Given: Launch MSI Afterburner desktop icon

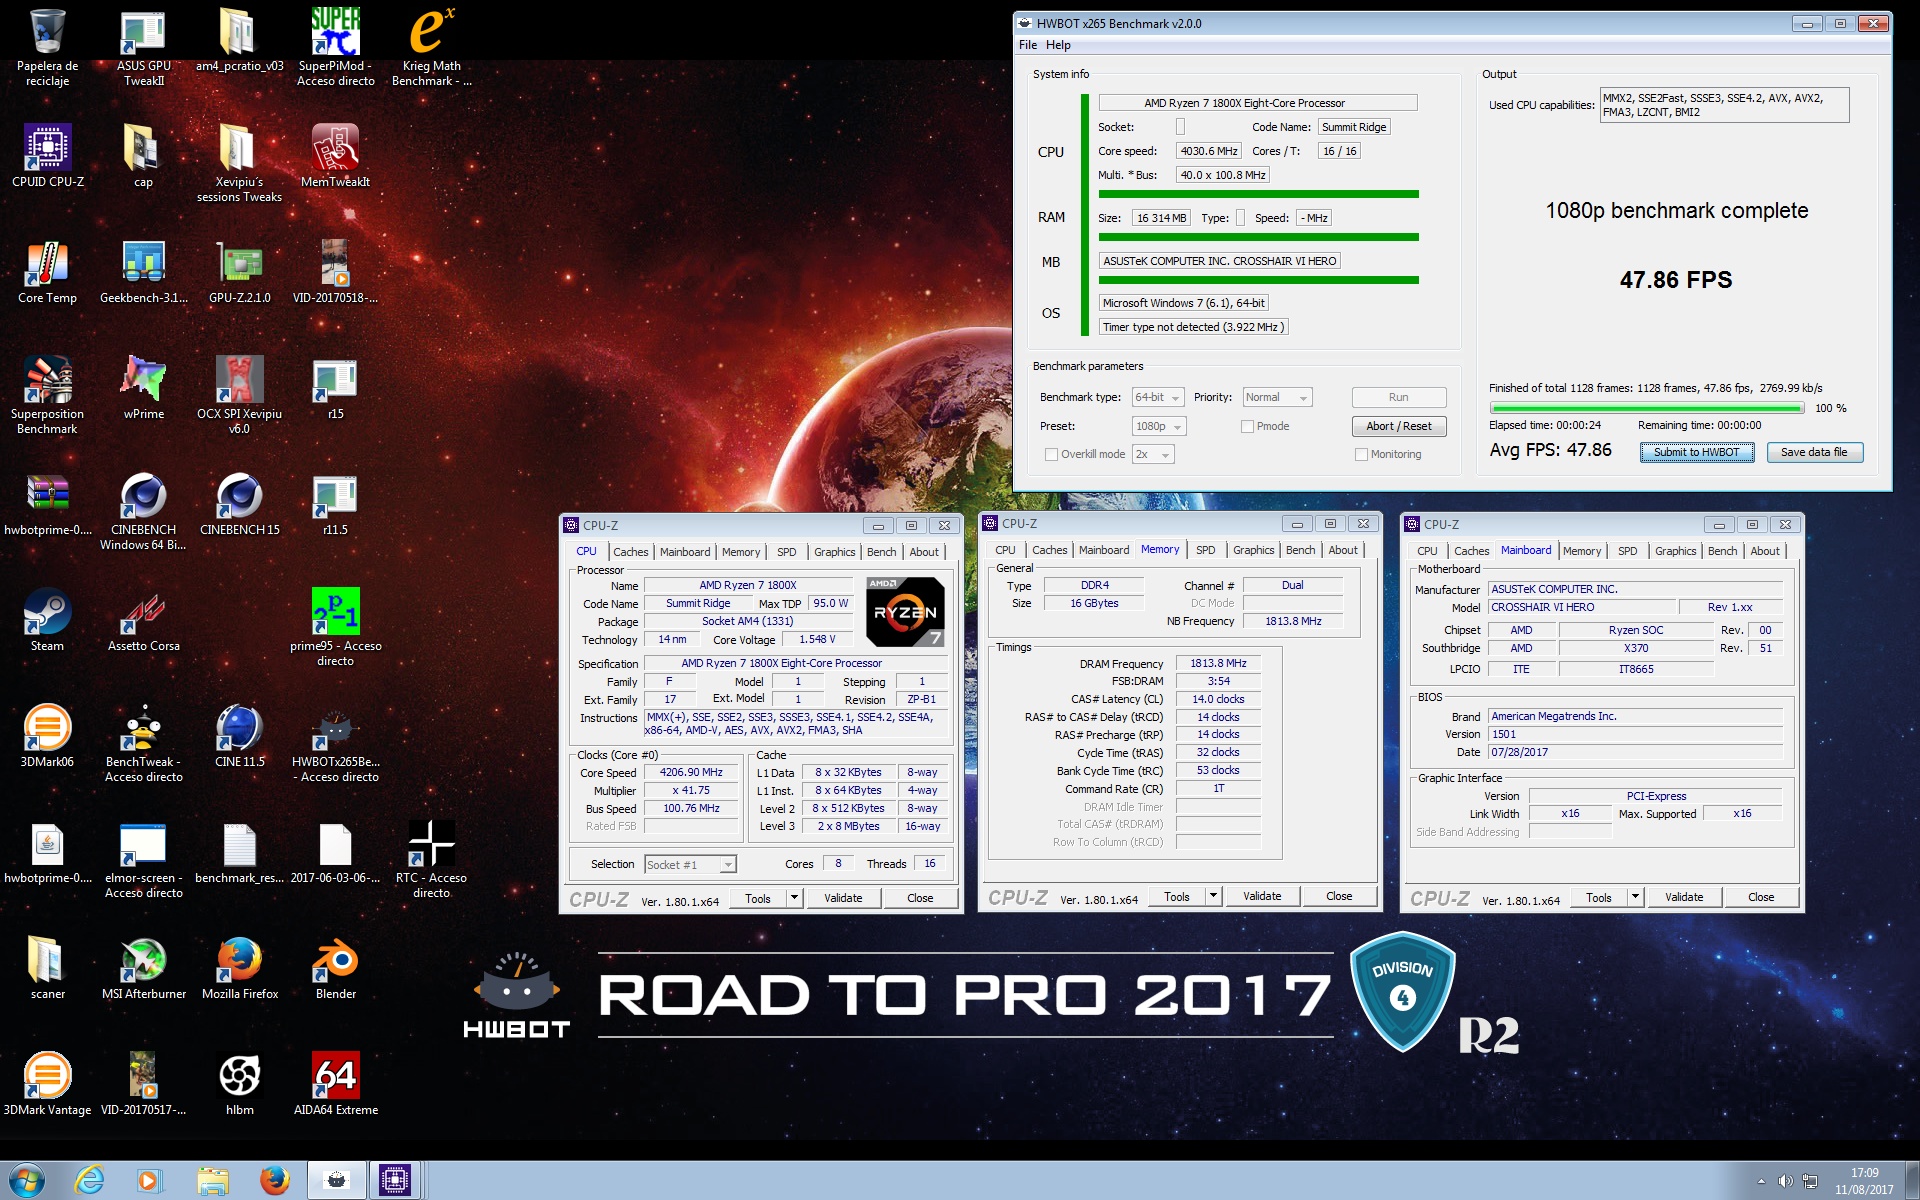Looking at the screenshot, I should [x=143, y=967].
